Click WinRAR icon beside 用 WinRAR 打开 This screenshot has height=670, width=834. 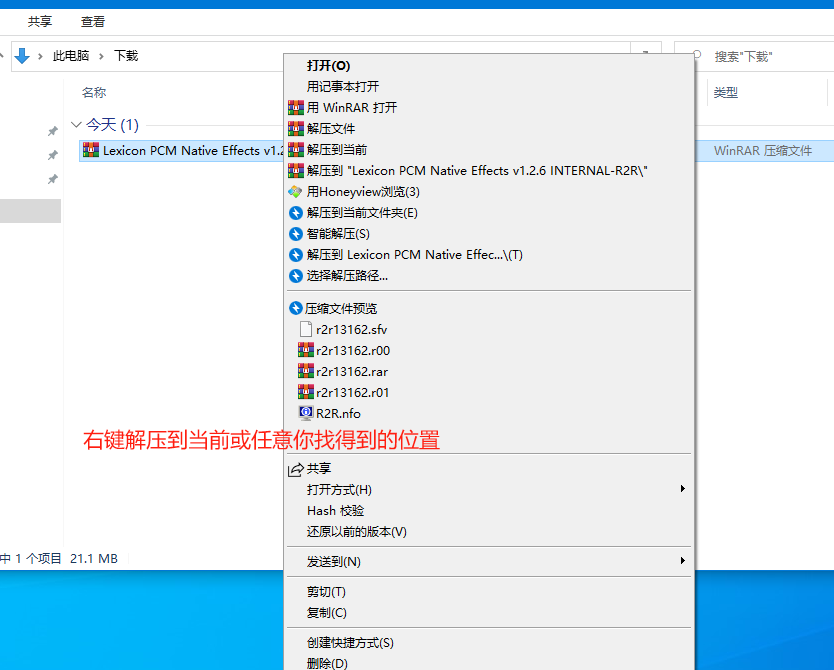pyautogui.click(x=296, y=107)
